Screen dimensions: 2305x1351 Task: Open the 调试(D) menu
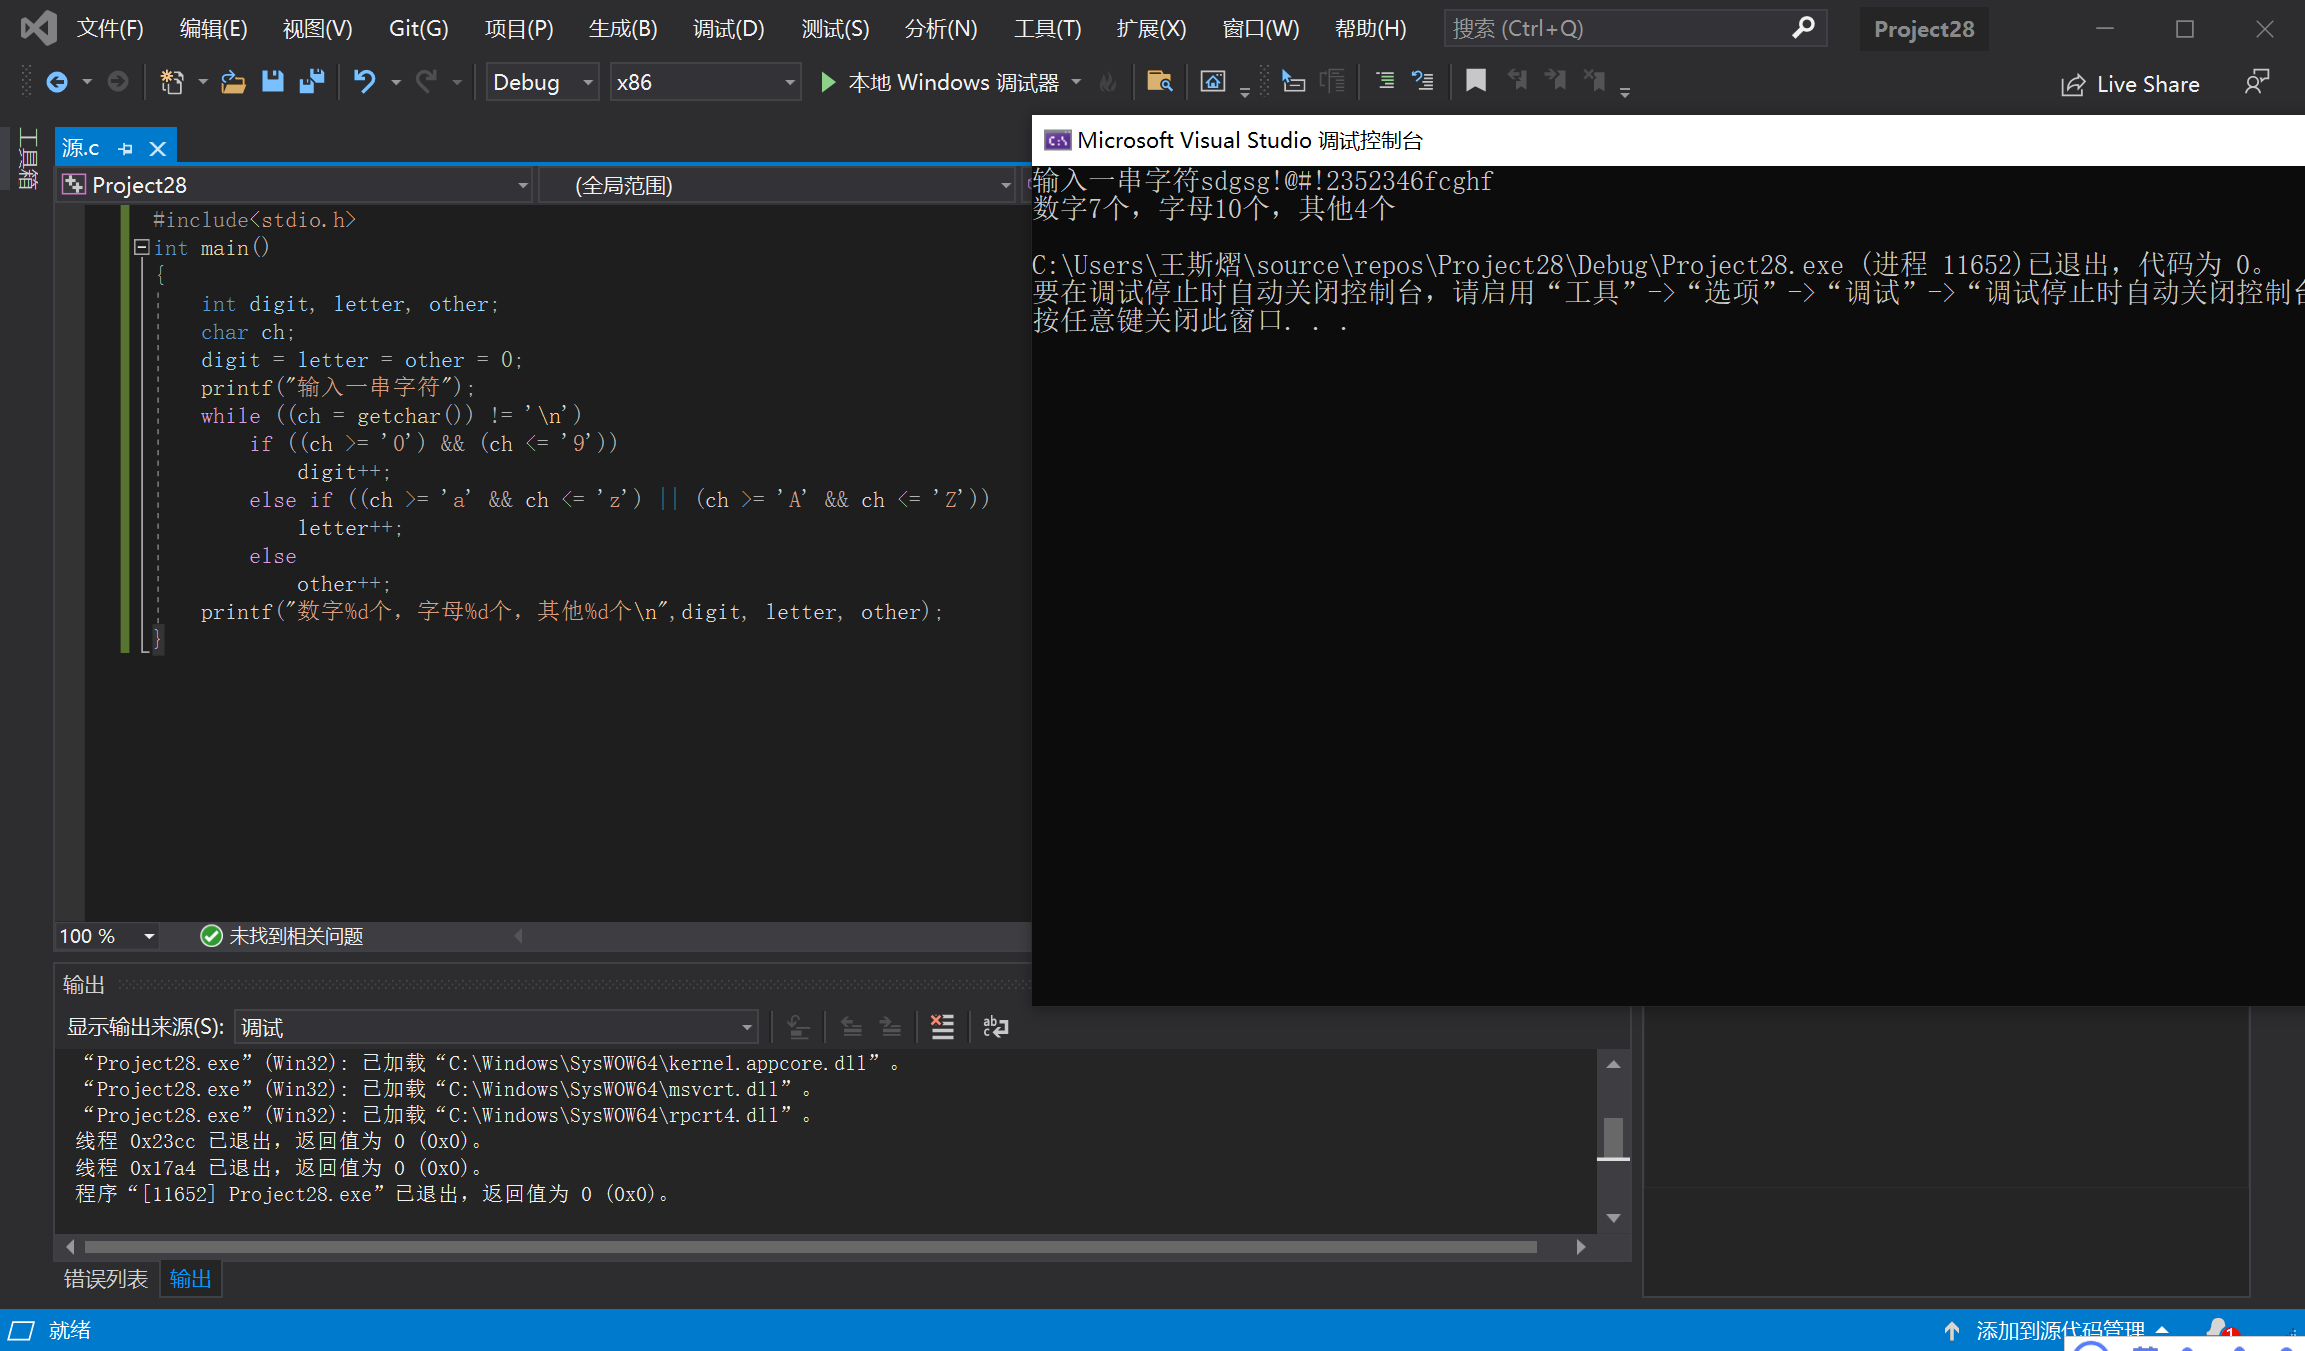(x=728, y=29)
